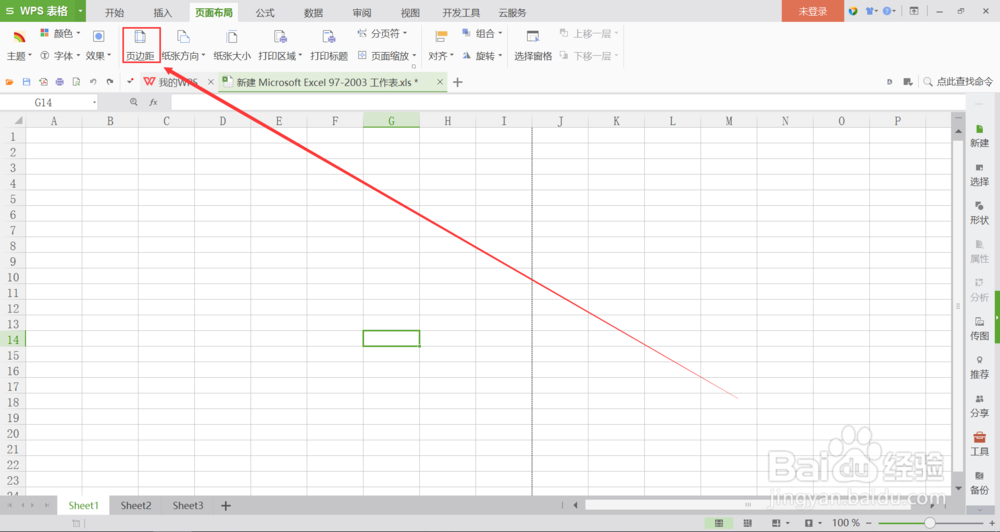The height and width of the screenshot is (532, 1000).
Task: Open 分享 share in the right sidebar
Action: click(x=980, y=406)
